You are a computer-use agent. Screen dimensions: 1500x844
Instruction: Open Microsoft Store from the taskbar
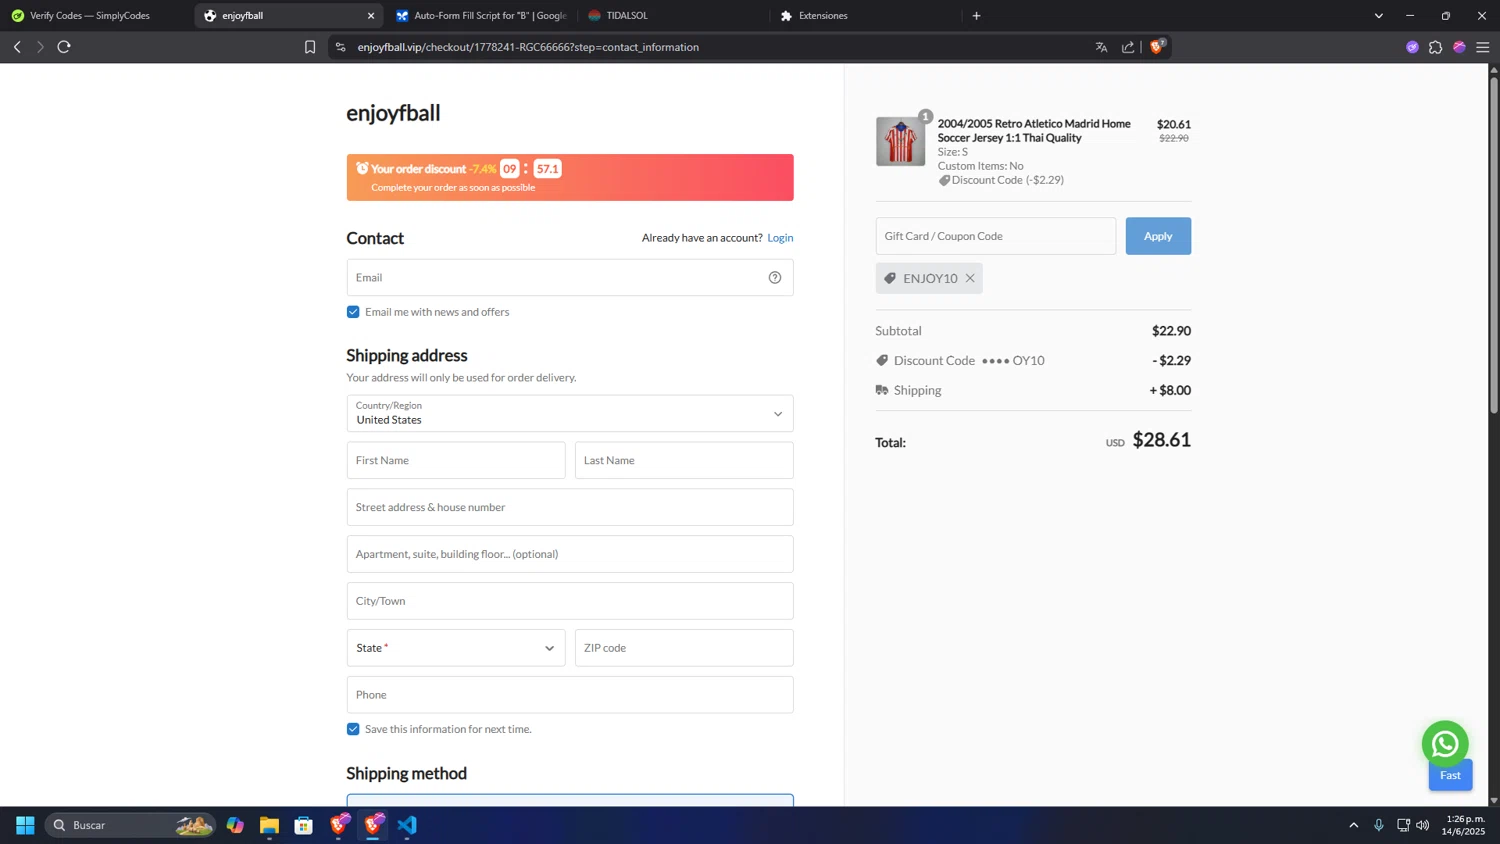point(304,825)
